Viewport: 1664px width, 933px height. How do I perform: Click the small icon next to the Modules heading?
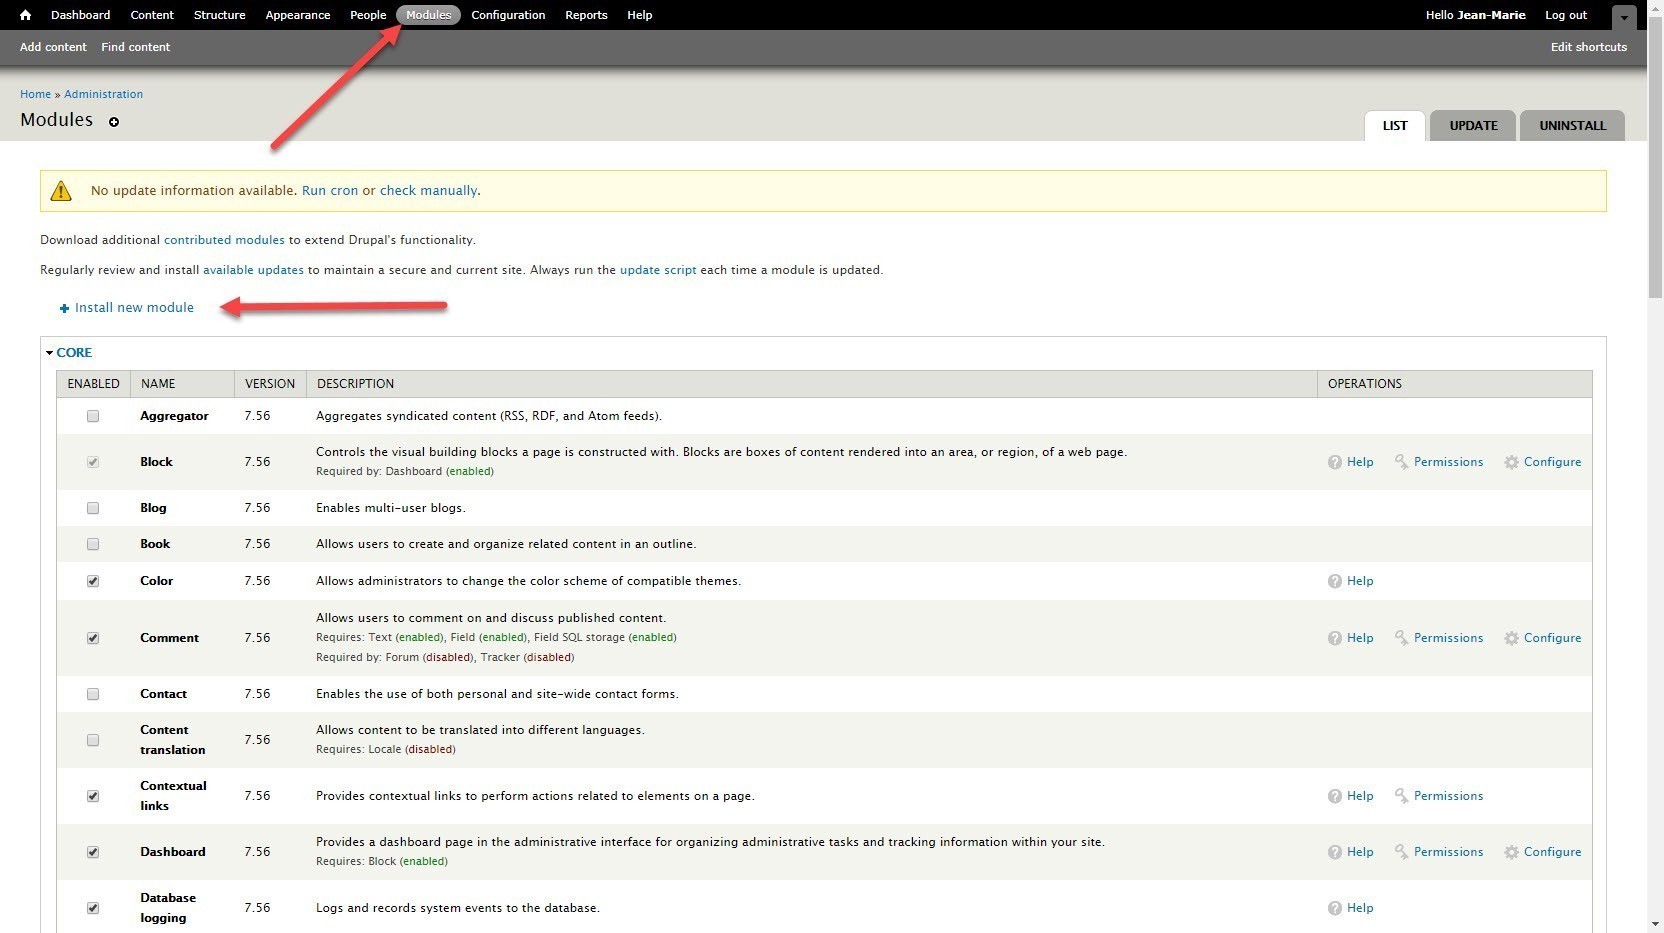point(114,122)
